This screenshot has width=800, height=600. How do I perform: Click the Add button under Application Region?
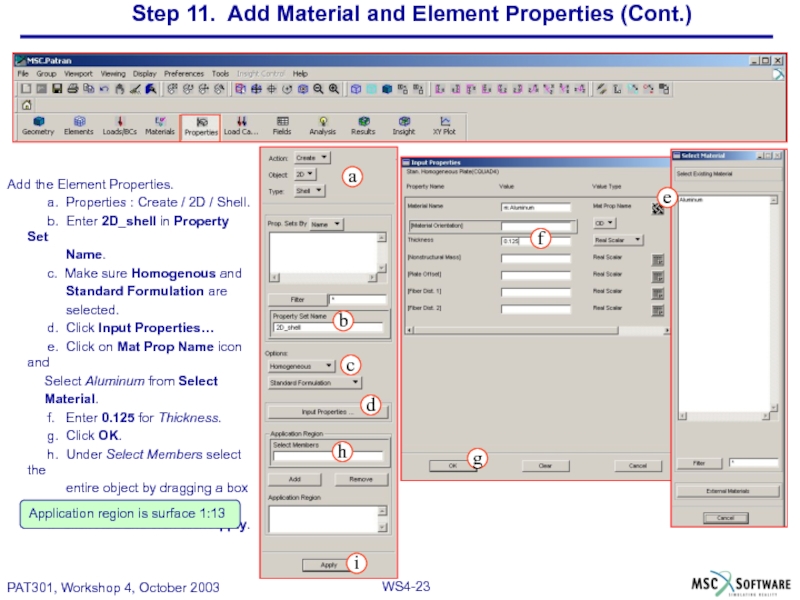point(295,480)
